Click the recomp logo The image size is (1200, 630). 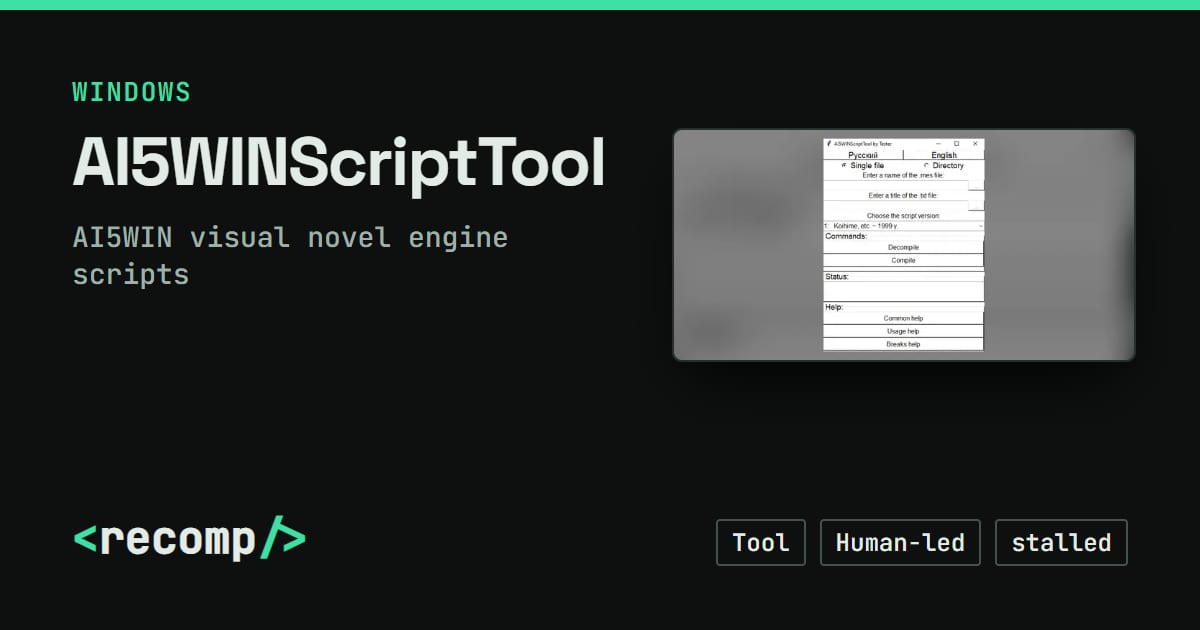(x=189, y=540)
